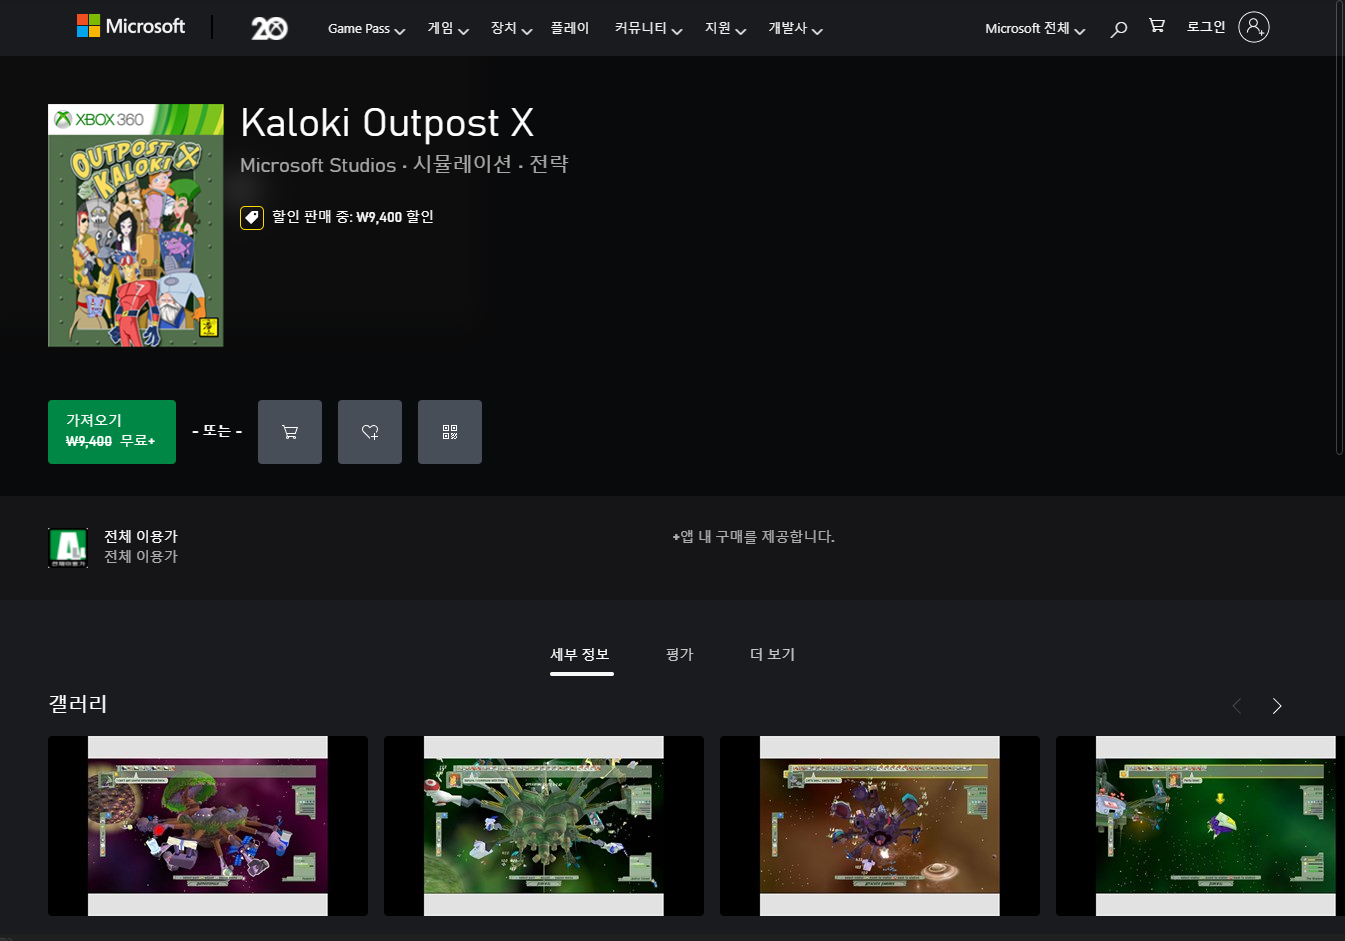Click the page vertical scrollbar

[1340, 228]
